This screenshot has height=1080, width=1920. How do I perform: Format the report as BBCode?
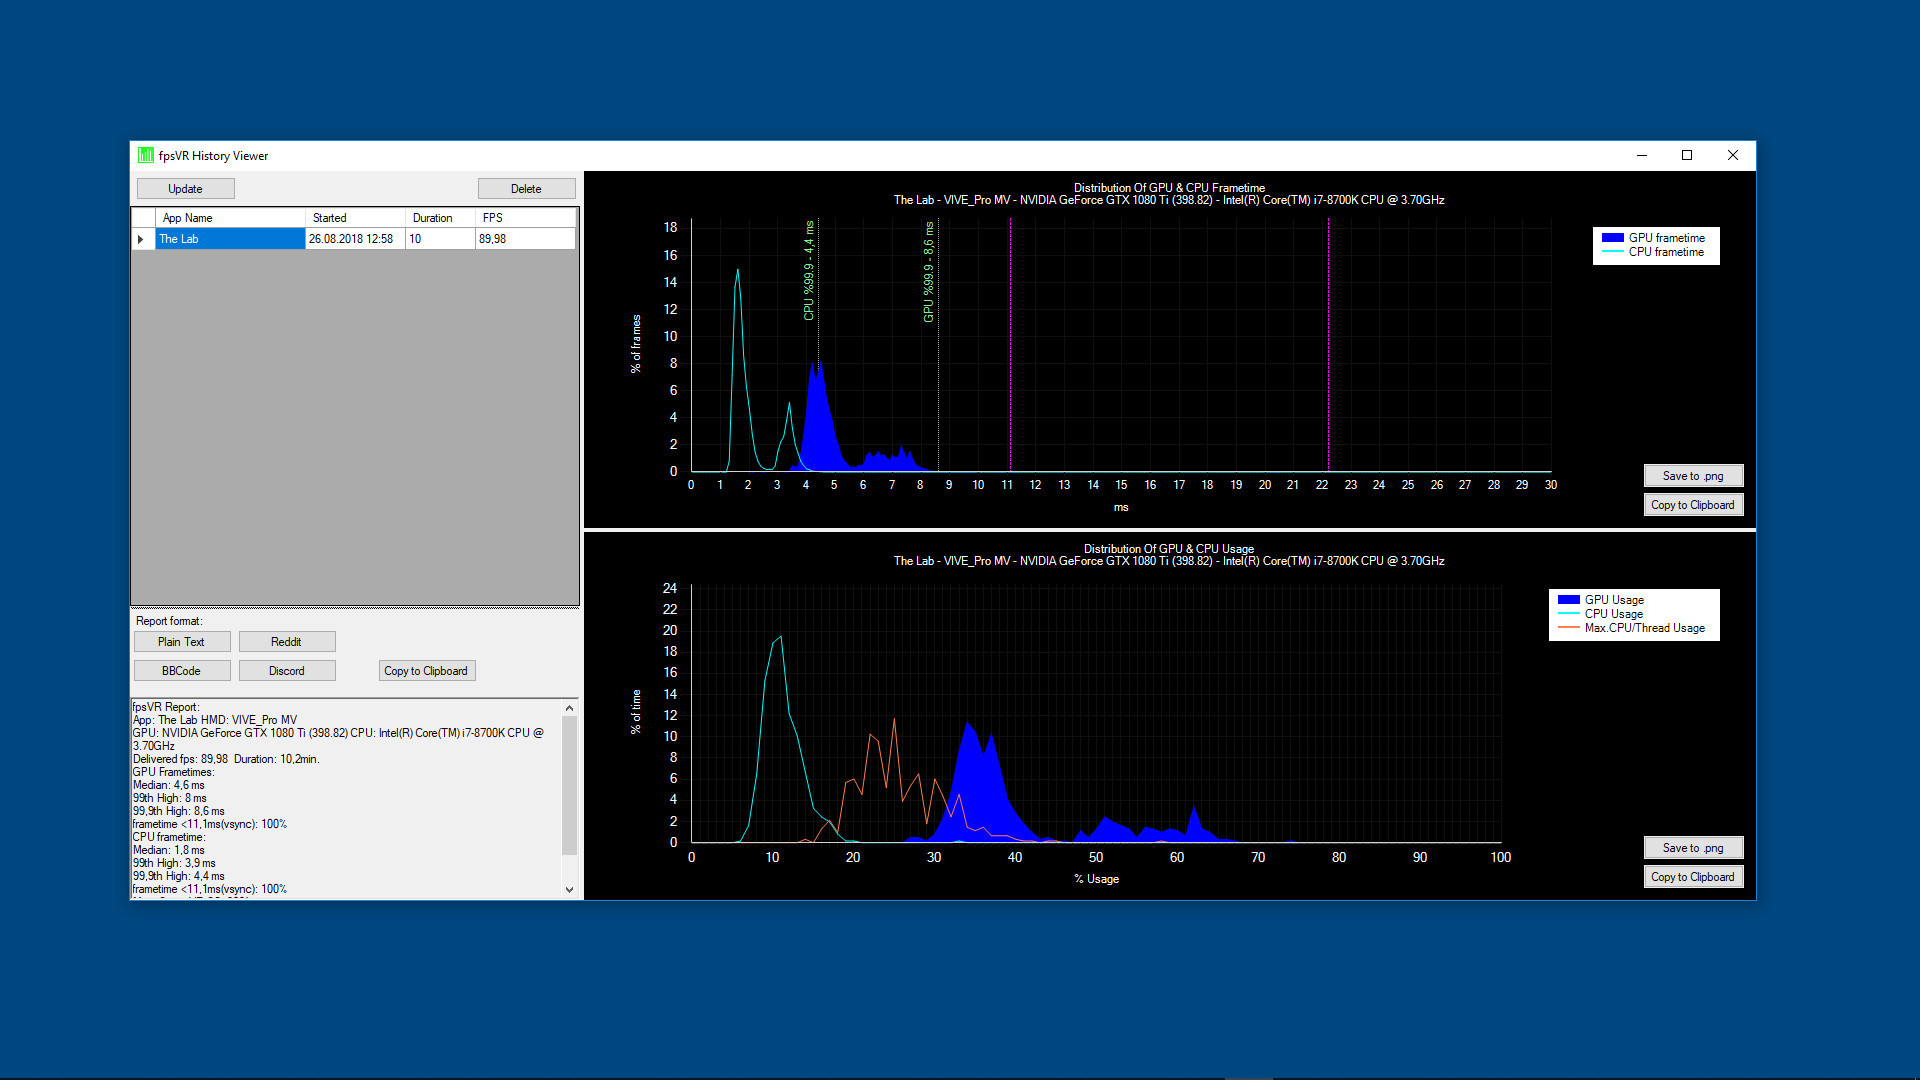pos(181,670)
